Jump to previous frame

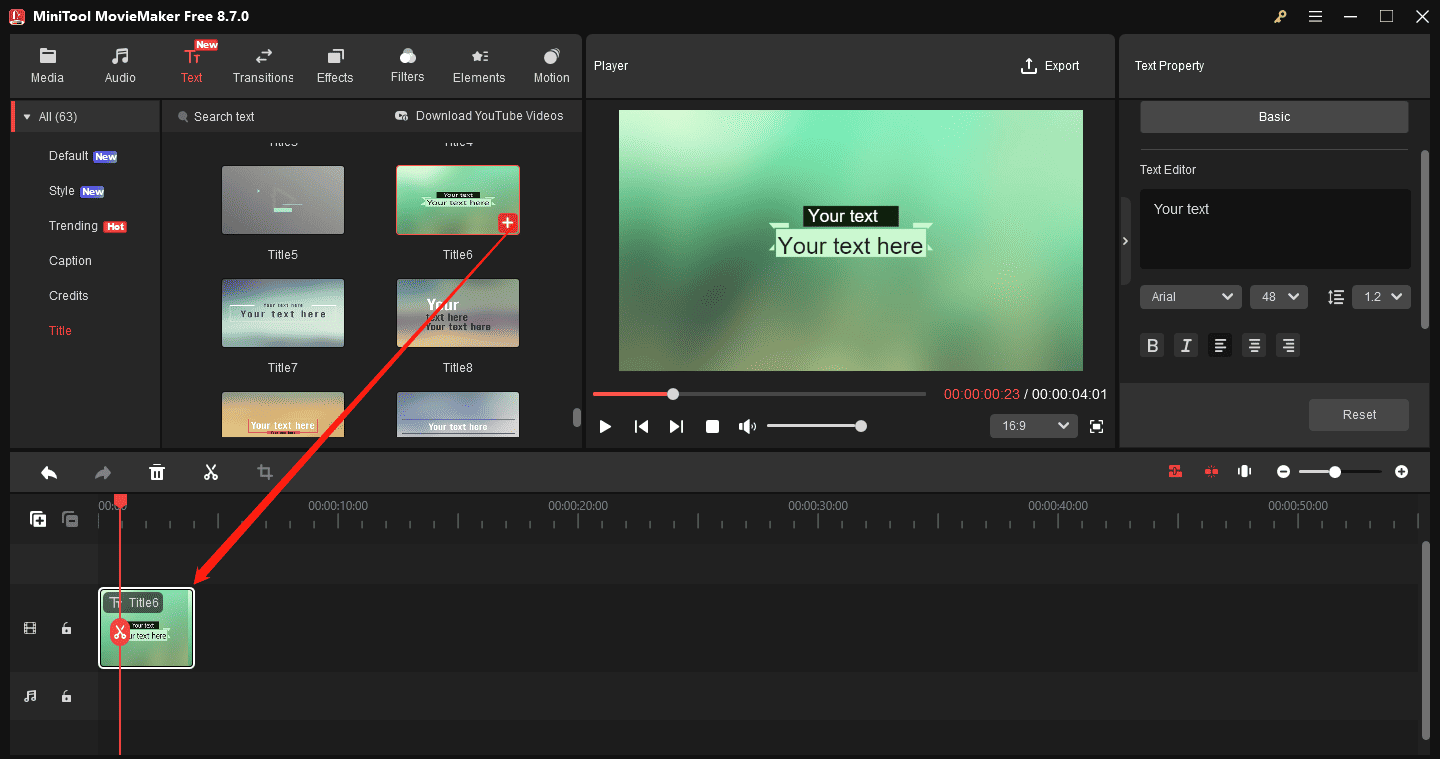pos(641,426)
